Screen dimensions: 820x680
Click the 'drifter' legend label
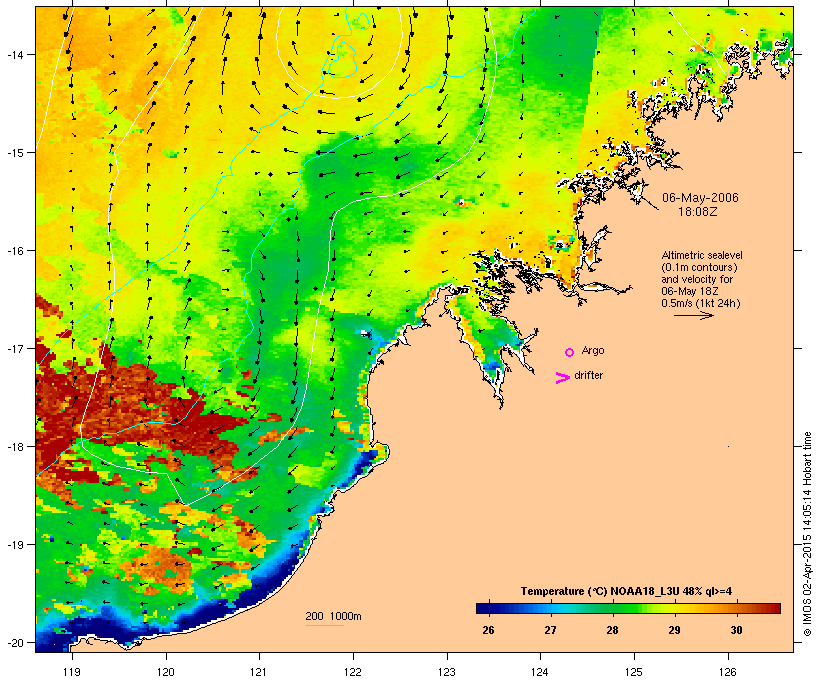click(x=588, y=375)
